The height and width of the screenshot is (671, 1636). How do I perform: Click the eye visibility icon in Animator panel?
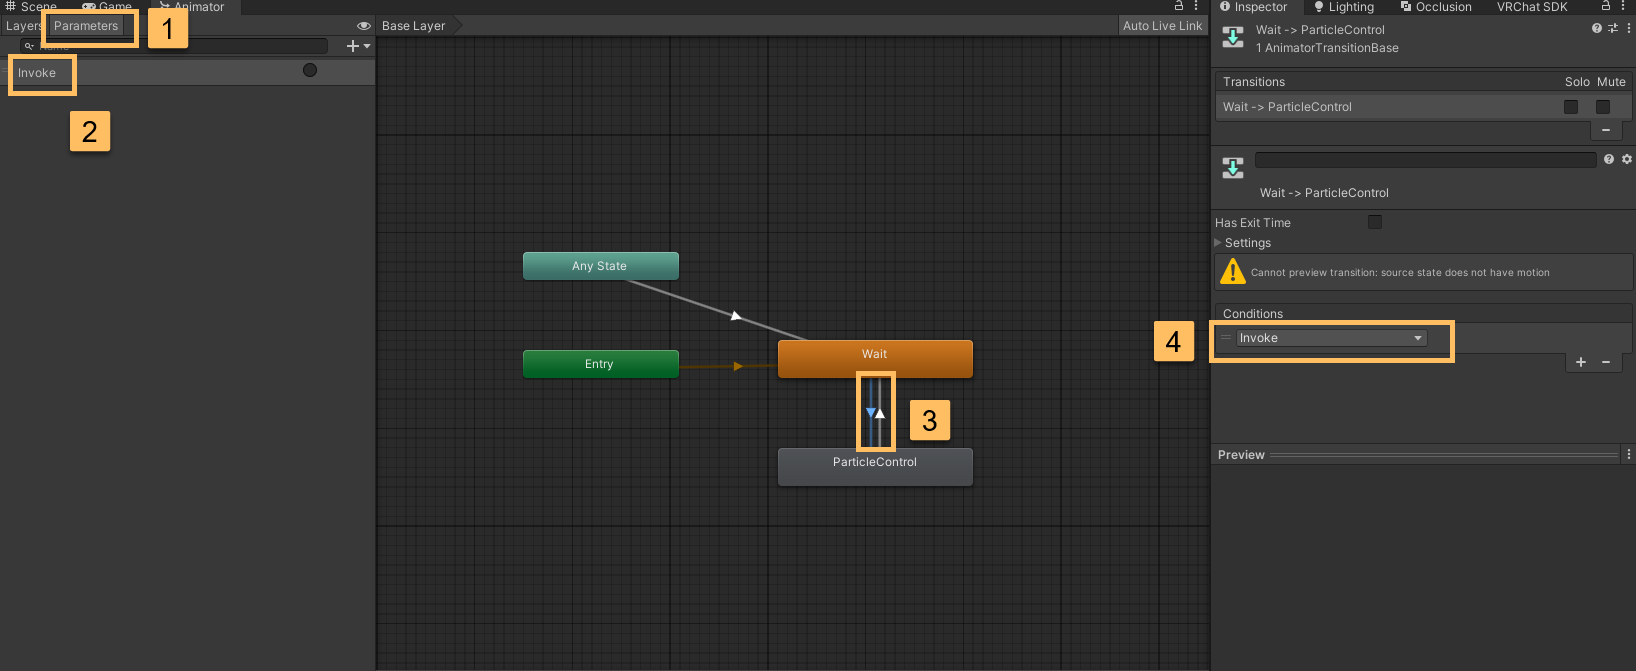click(363, 26)
